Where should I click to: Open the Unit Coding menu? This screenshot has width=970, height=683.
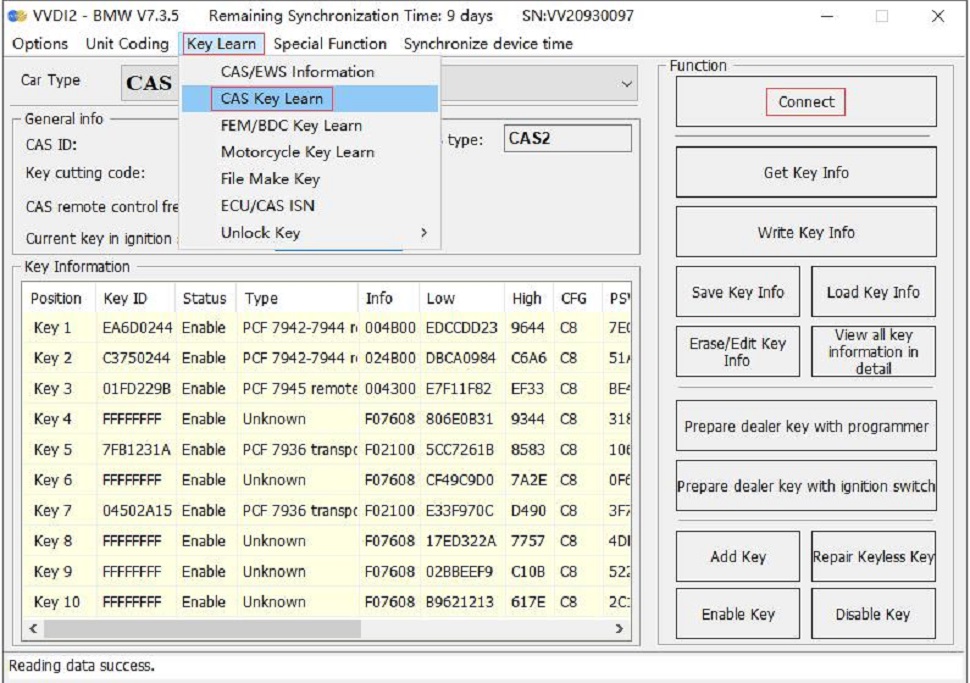127,44
